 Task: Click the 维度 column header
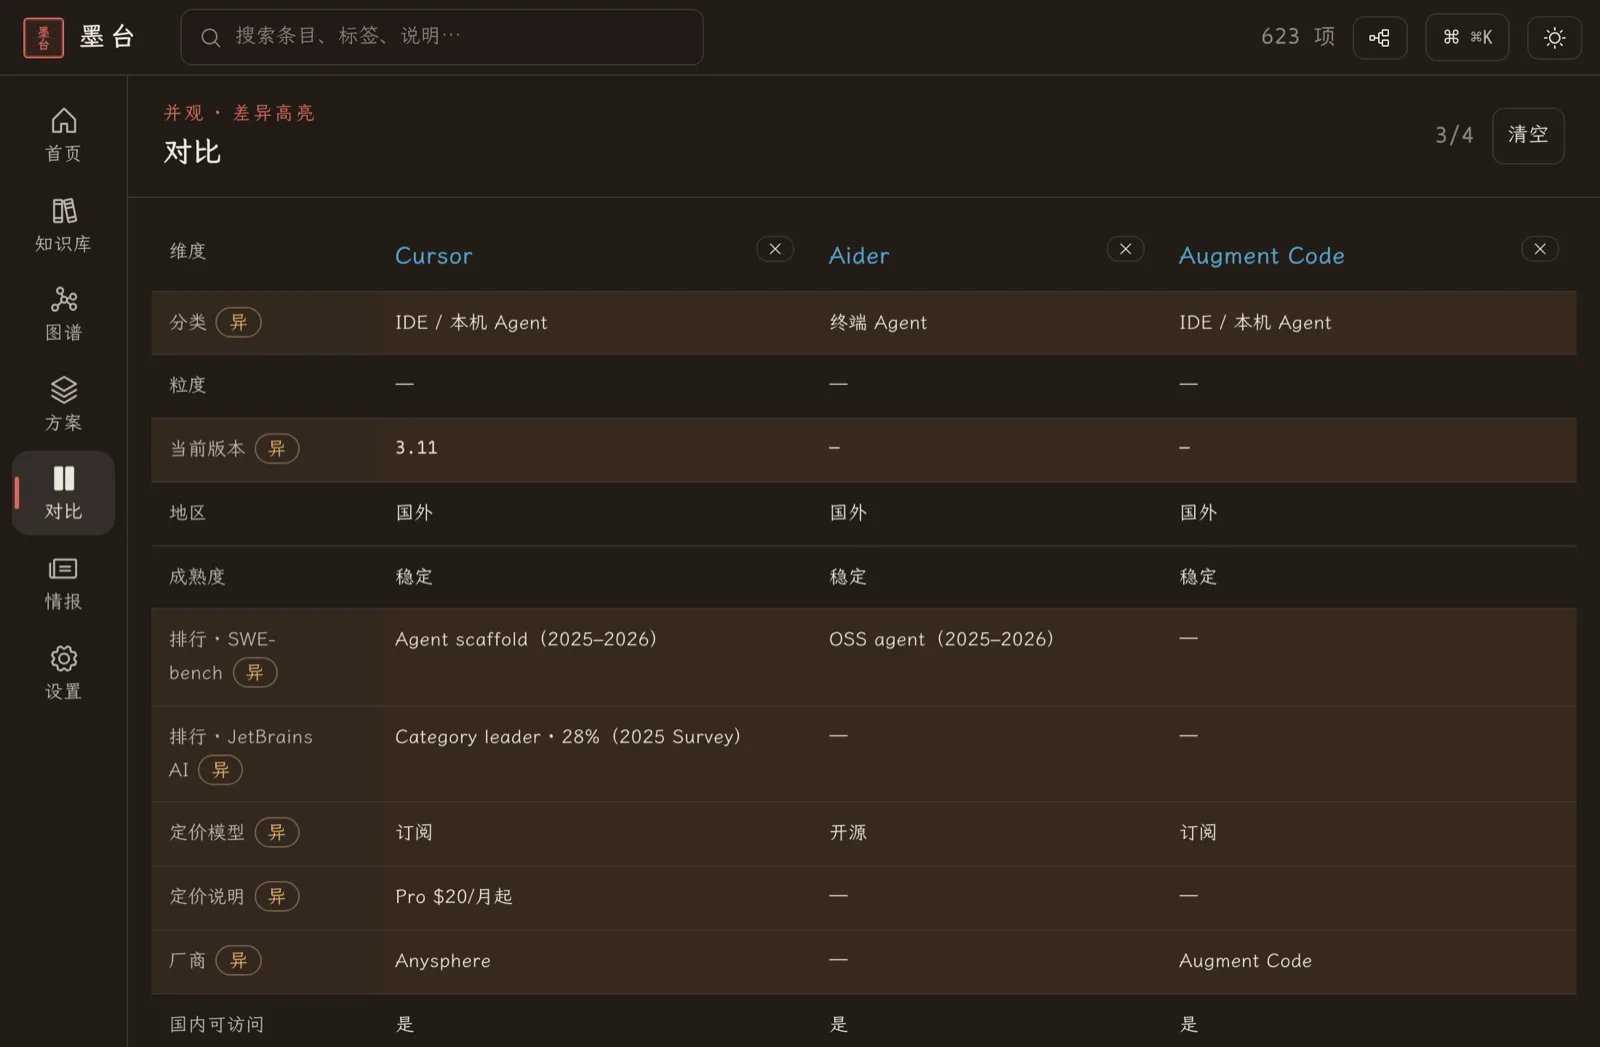tap(188, 251)
